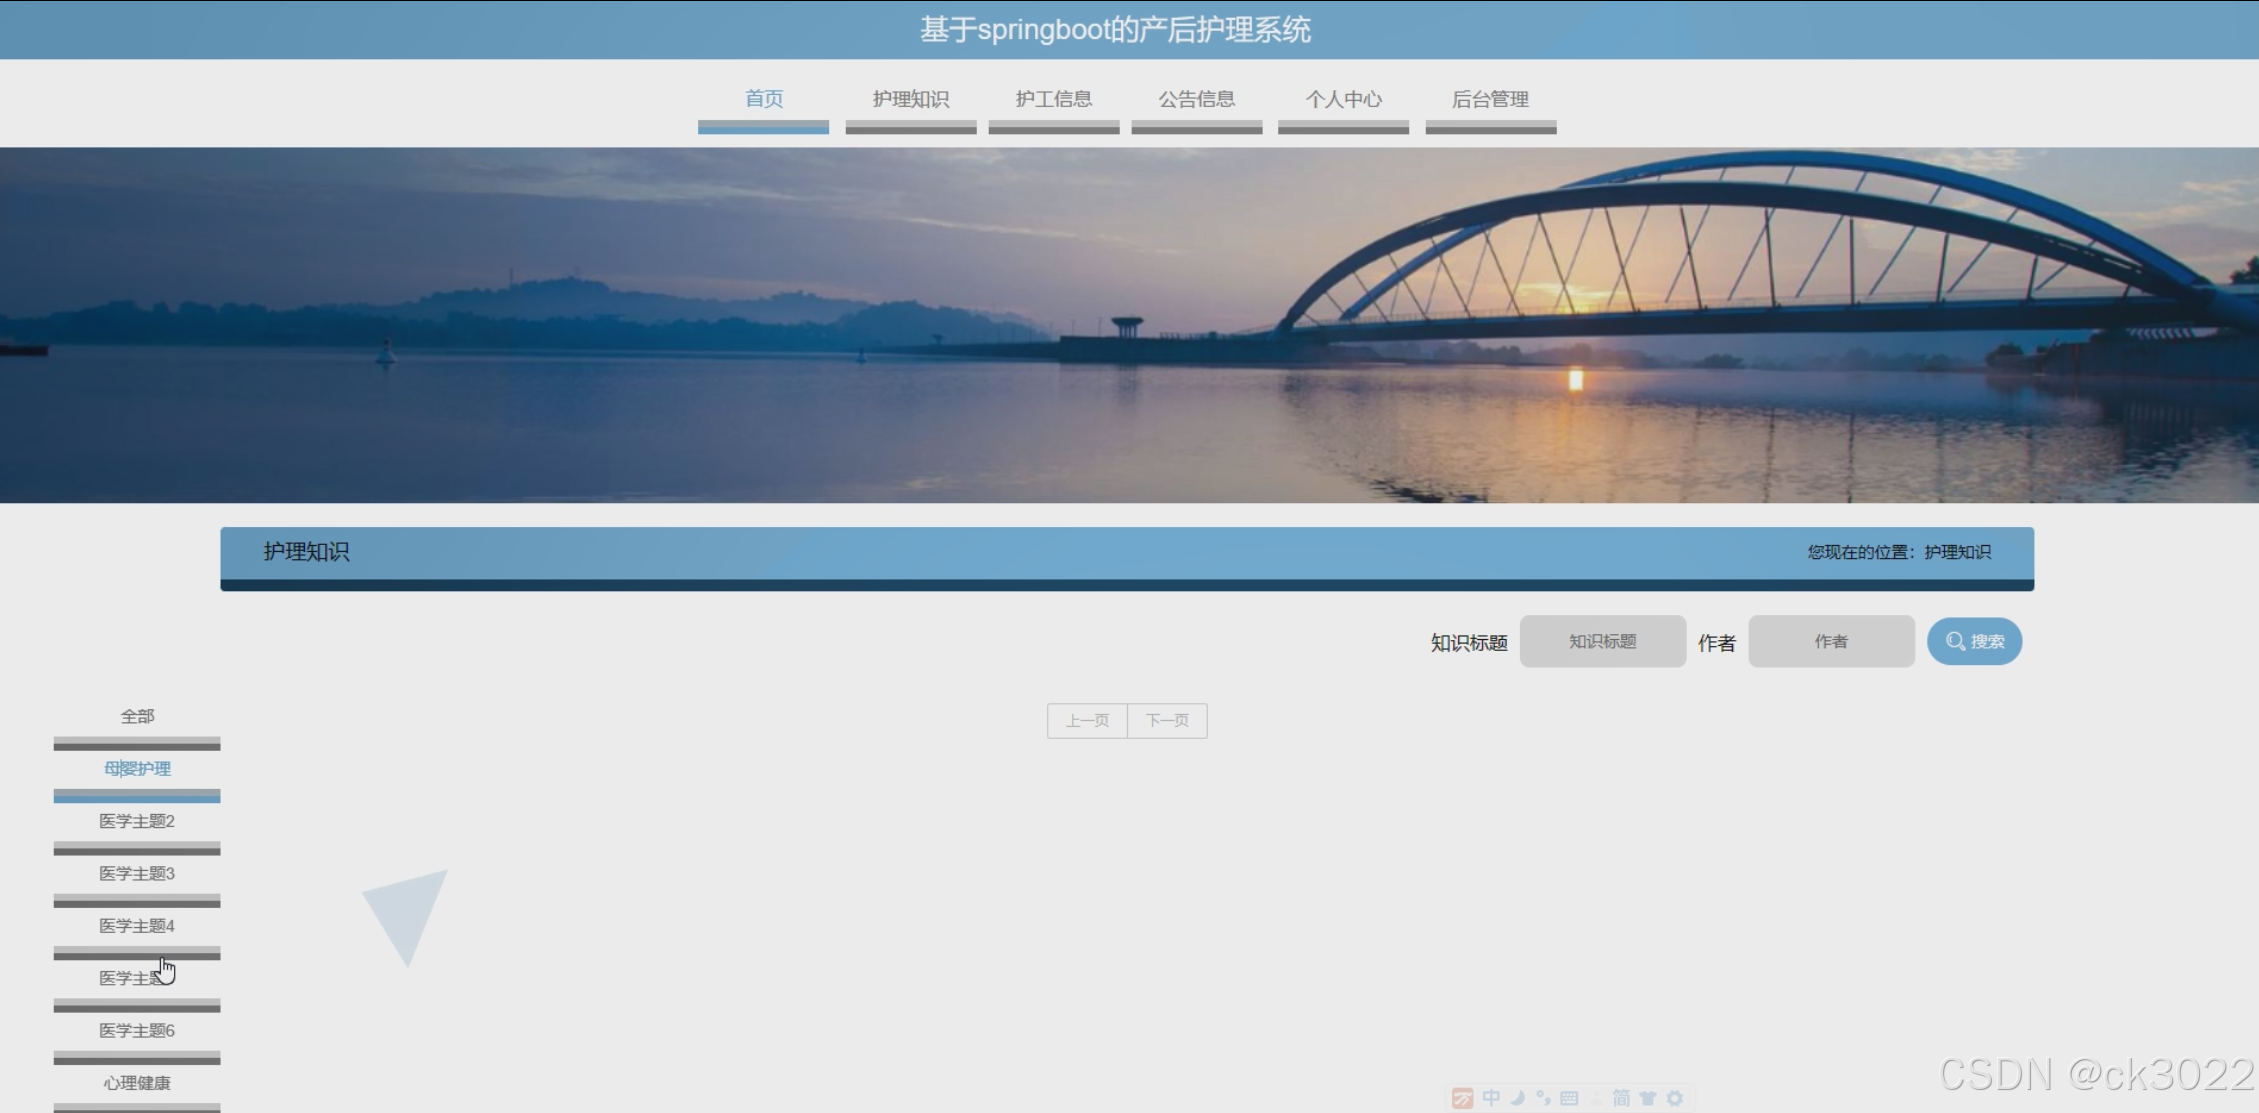Open the IME settings gear icon

1675,1098
